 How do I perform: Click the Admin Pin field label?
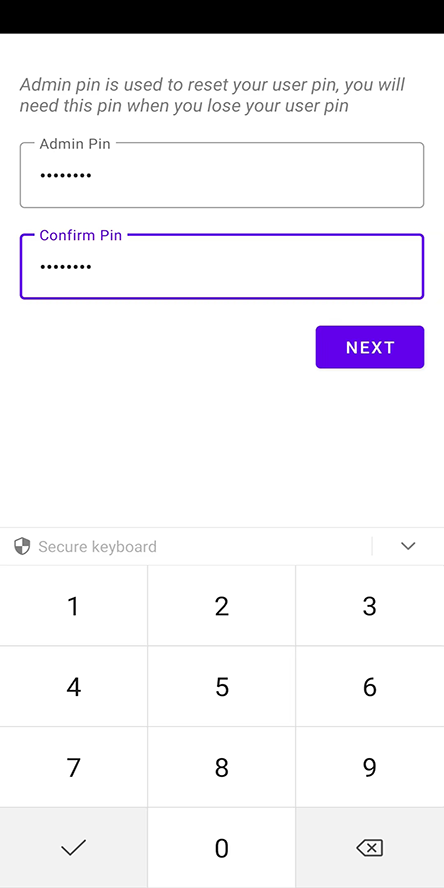click(75, 144)
